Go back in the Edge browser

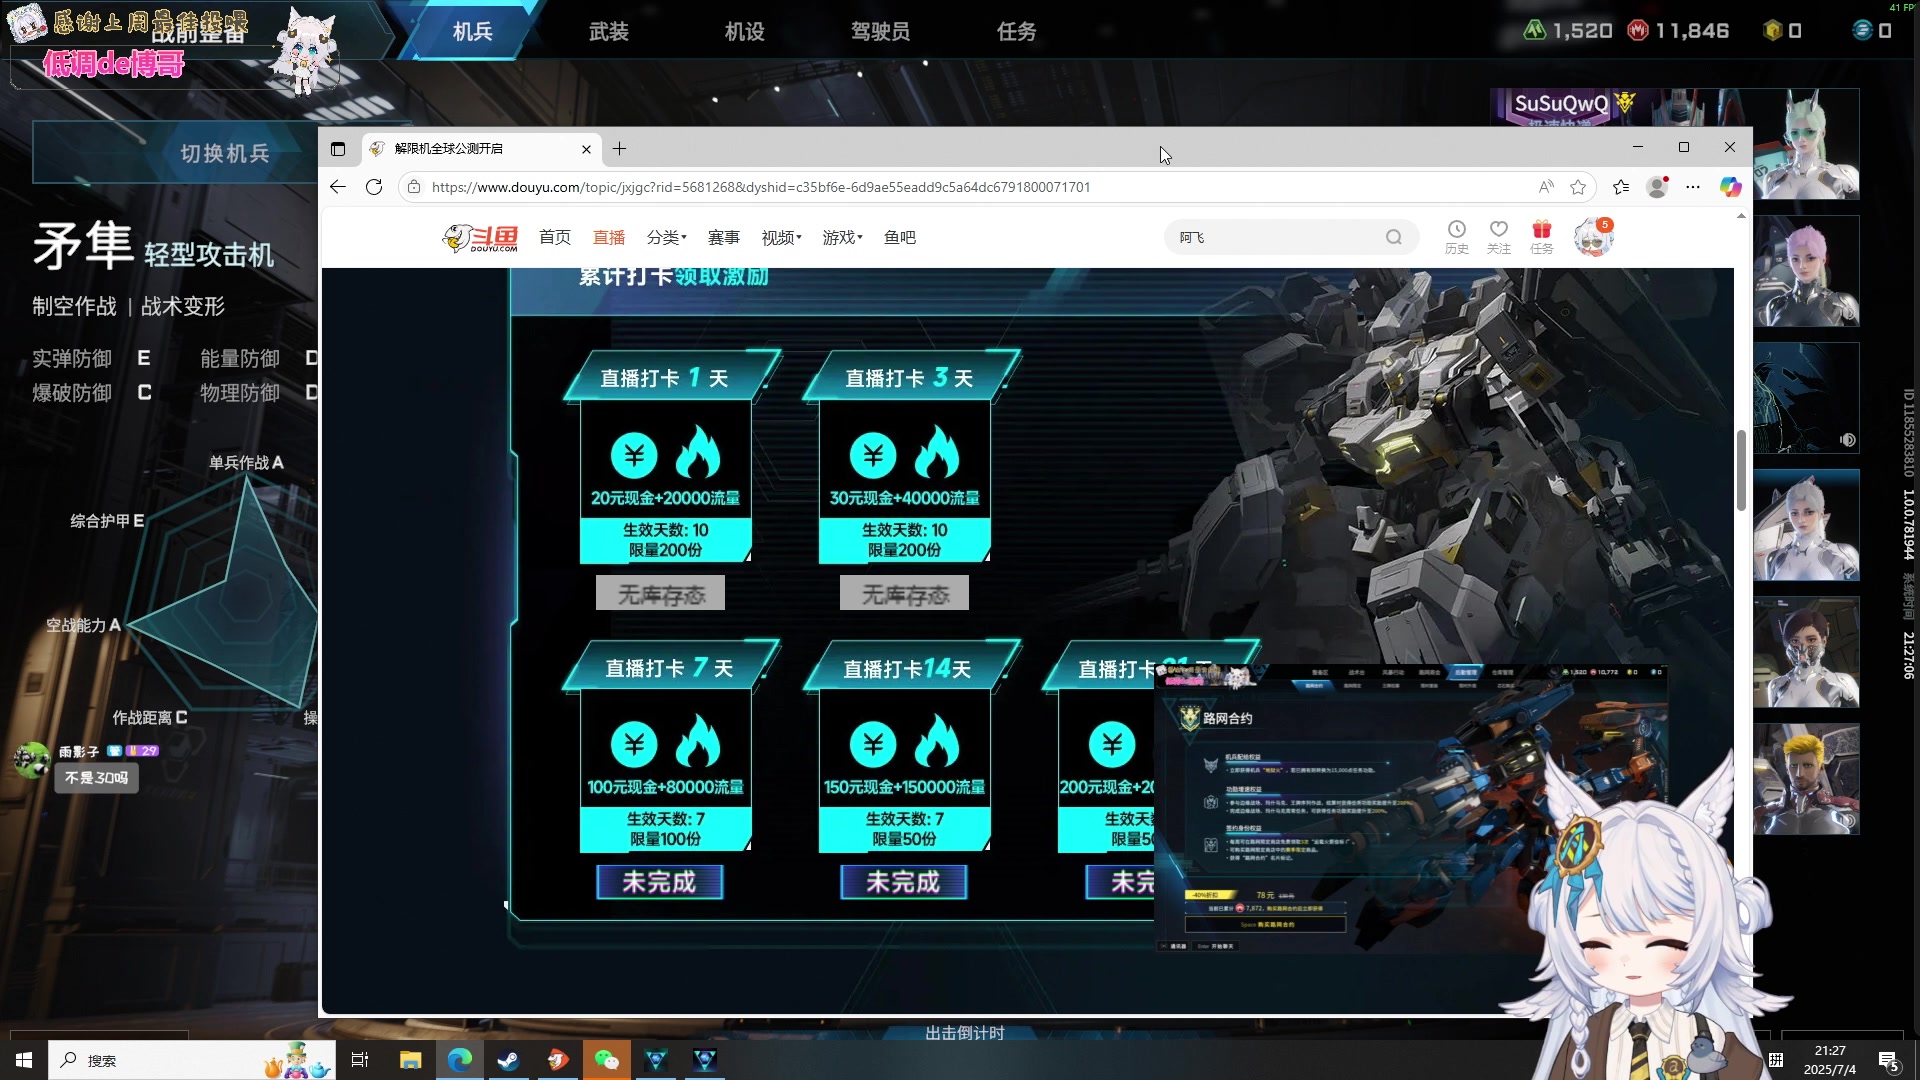tap(338, 187)
